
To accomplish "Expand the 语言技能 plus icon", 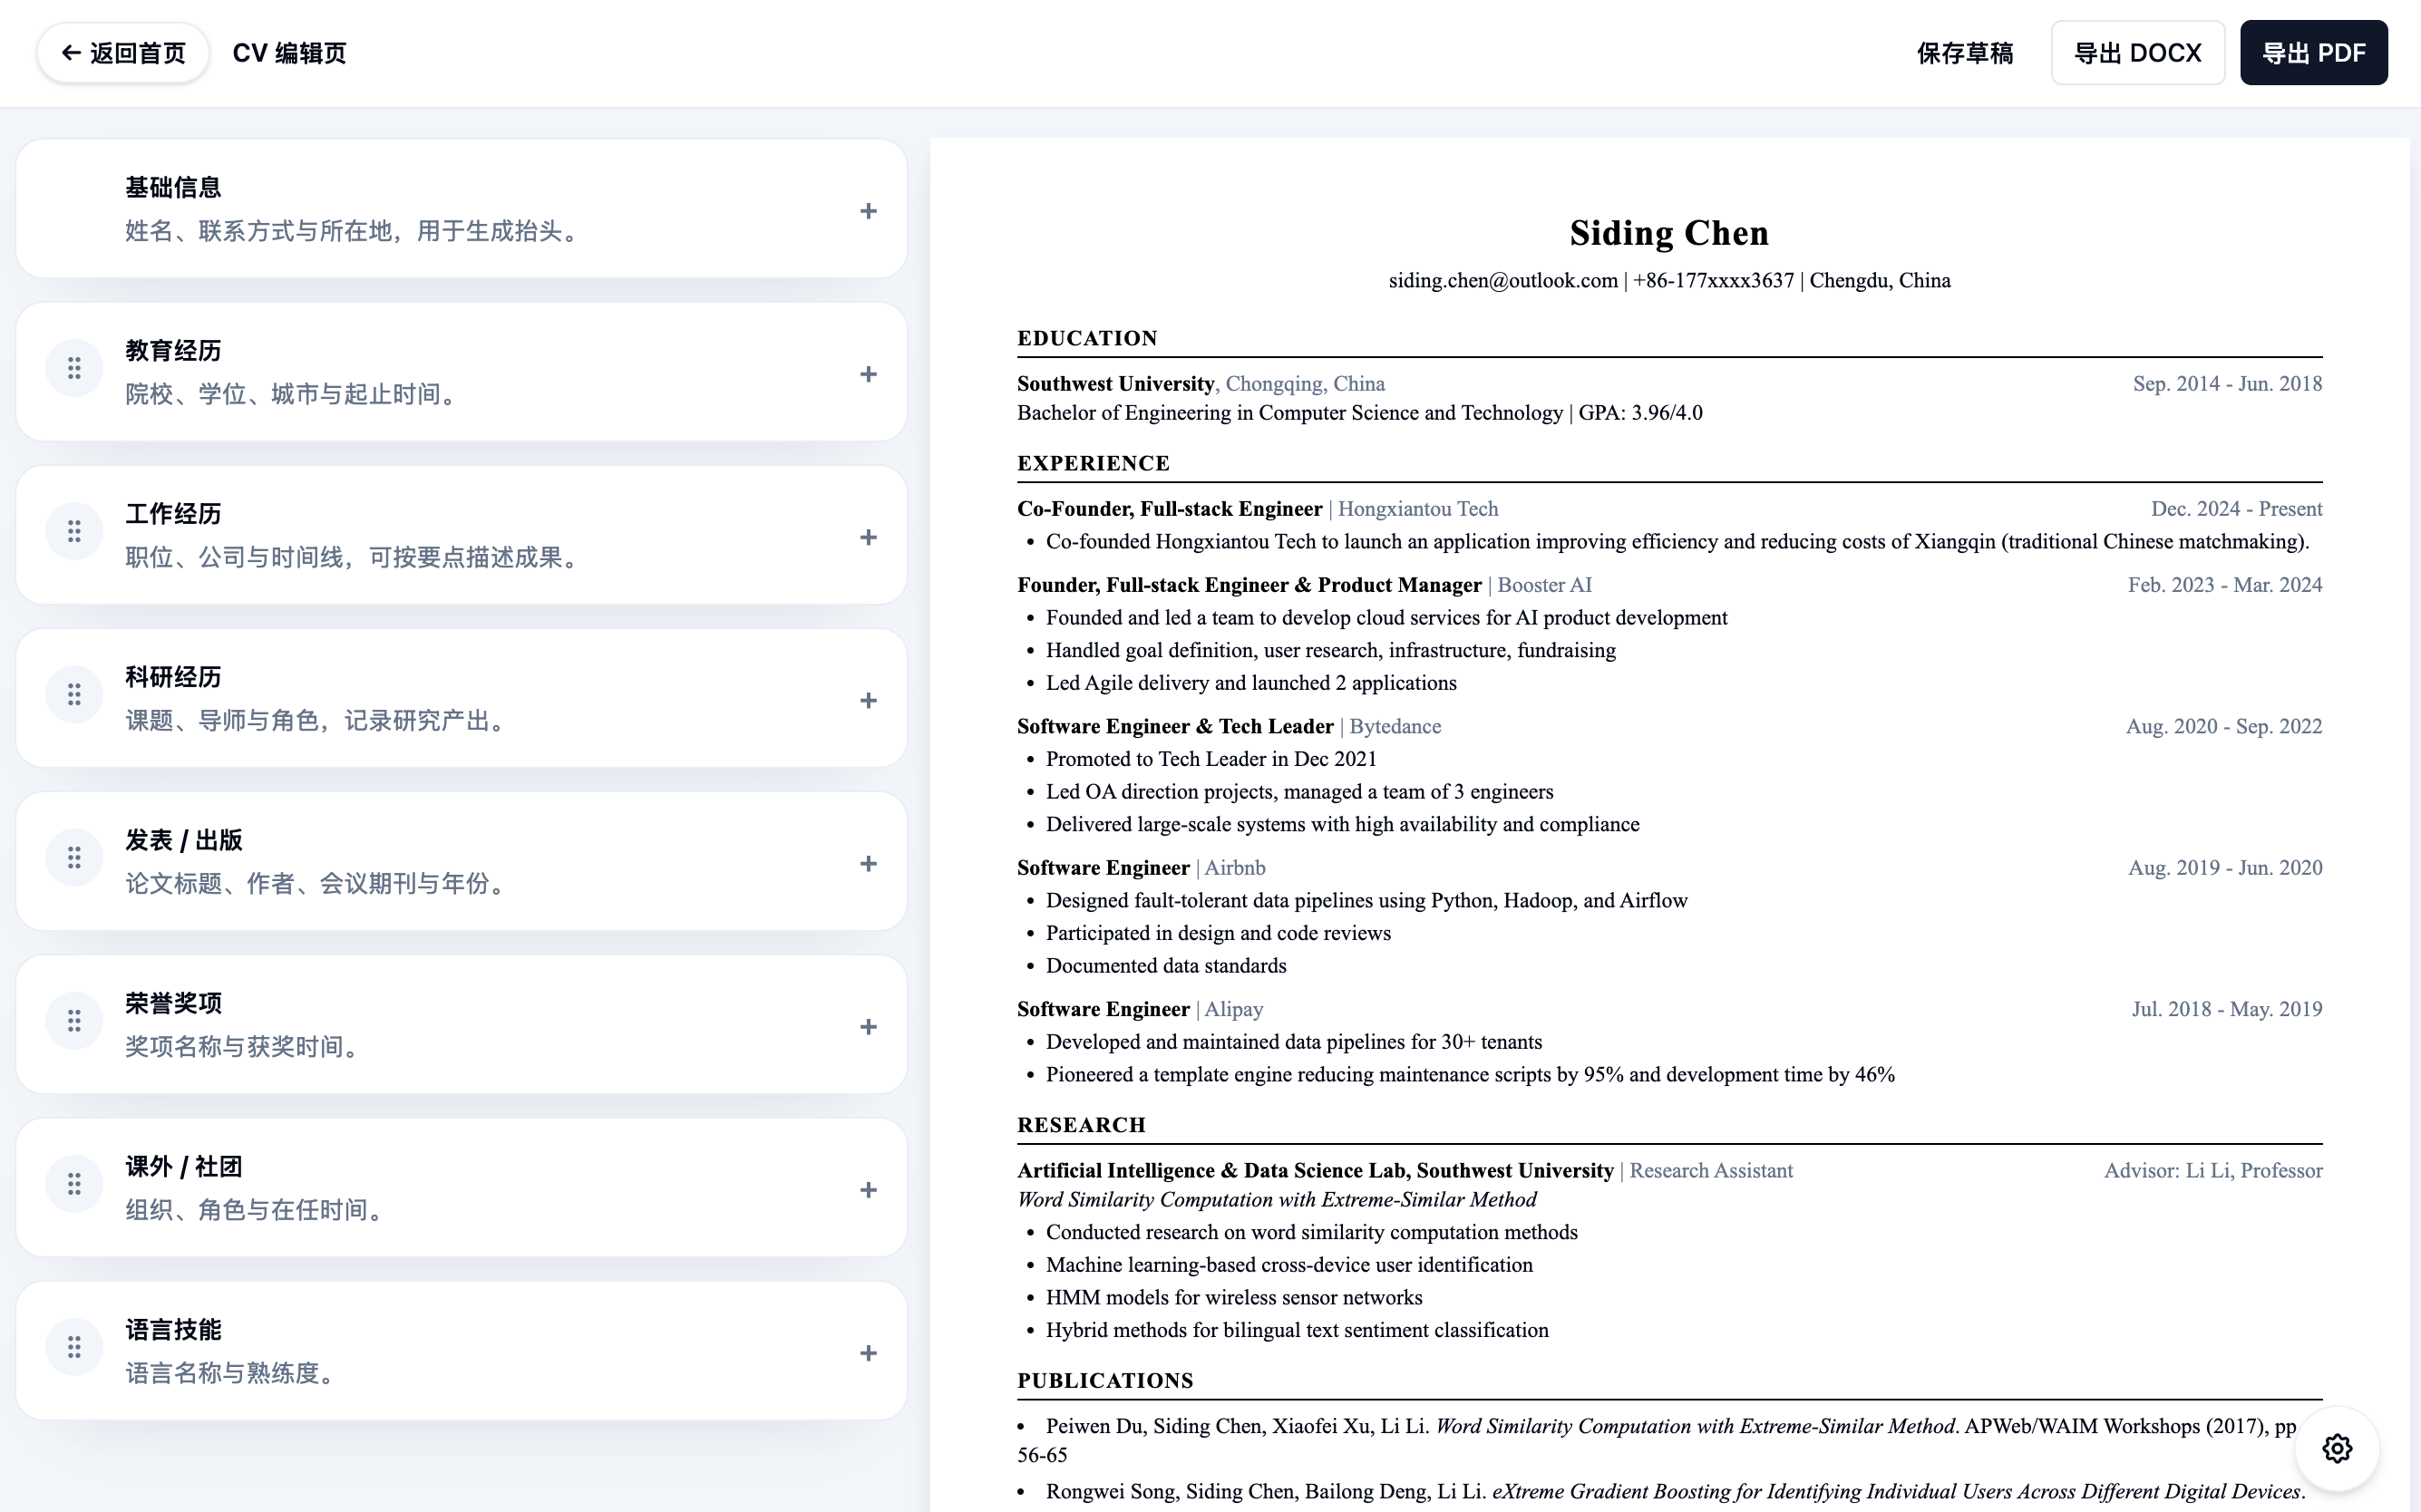I will [x=868, y=1353].
